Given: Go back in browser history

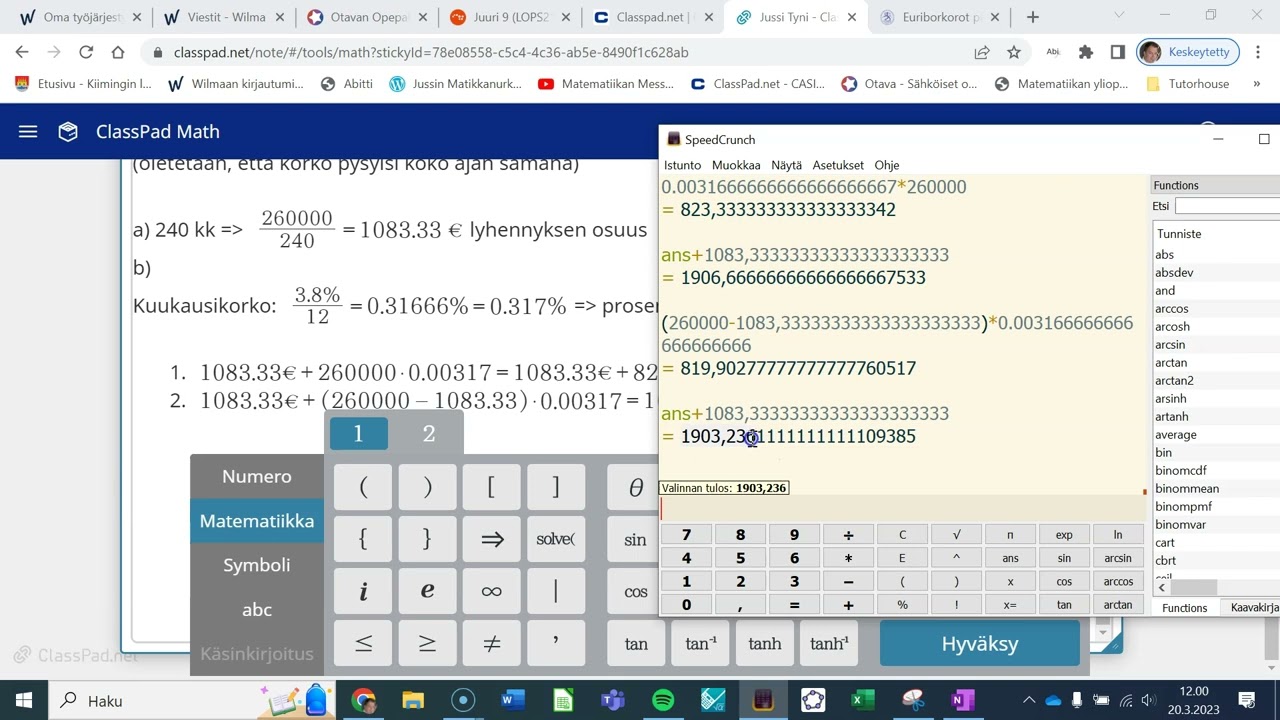Looking at the screenshot, I should 22,52.
